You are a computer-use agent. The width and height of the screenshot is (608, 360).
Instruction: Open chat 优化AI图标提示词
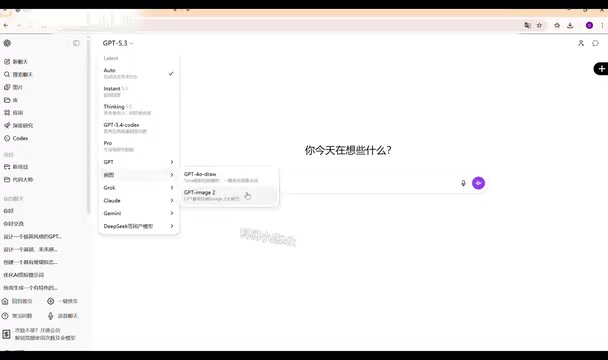click(x=24, y=275)
